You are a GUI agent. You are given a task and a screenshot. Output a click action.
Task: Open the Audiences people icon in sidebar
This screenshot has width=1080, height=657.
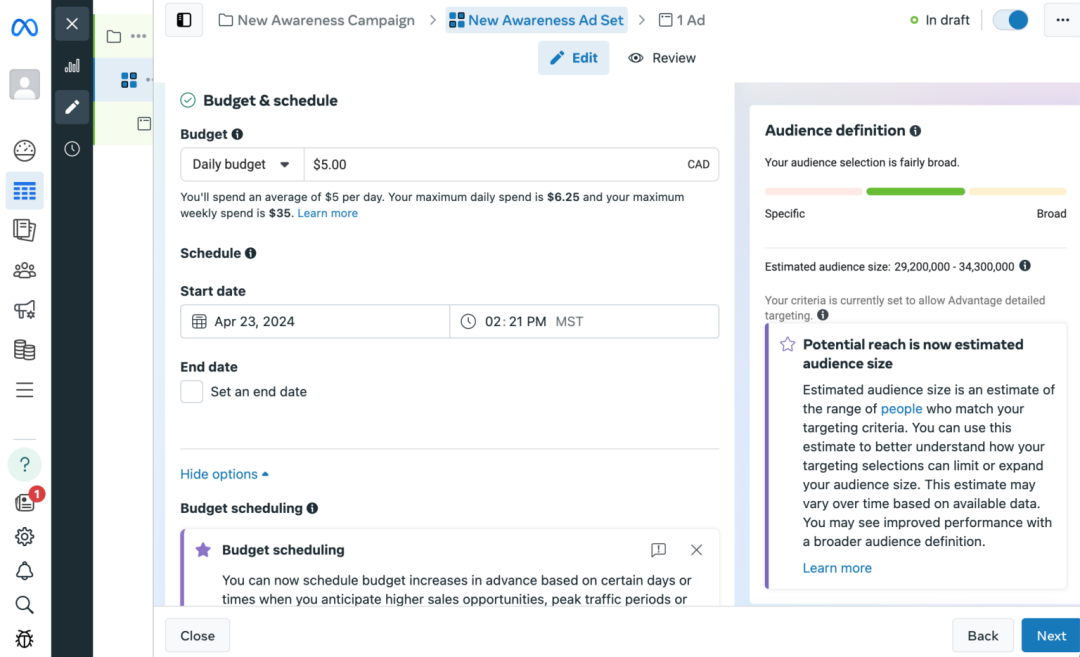click(x=25, y=270)
